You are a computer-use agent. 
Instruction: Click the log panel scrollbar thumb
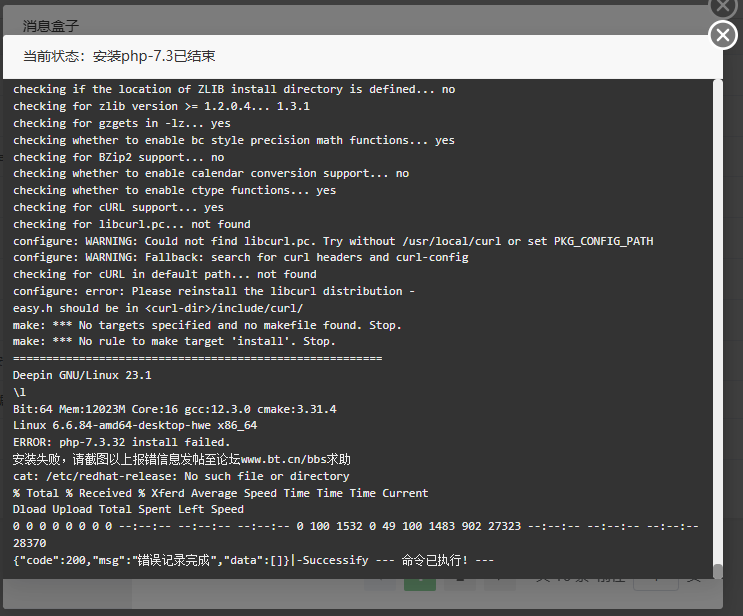718,571
